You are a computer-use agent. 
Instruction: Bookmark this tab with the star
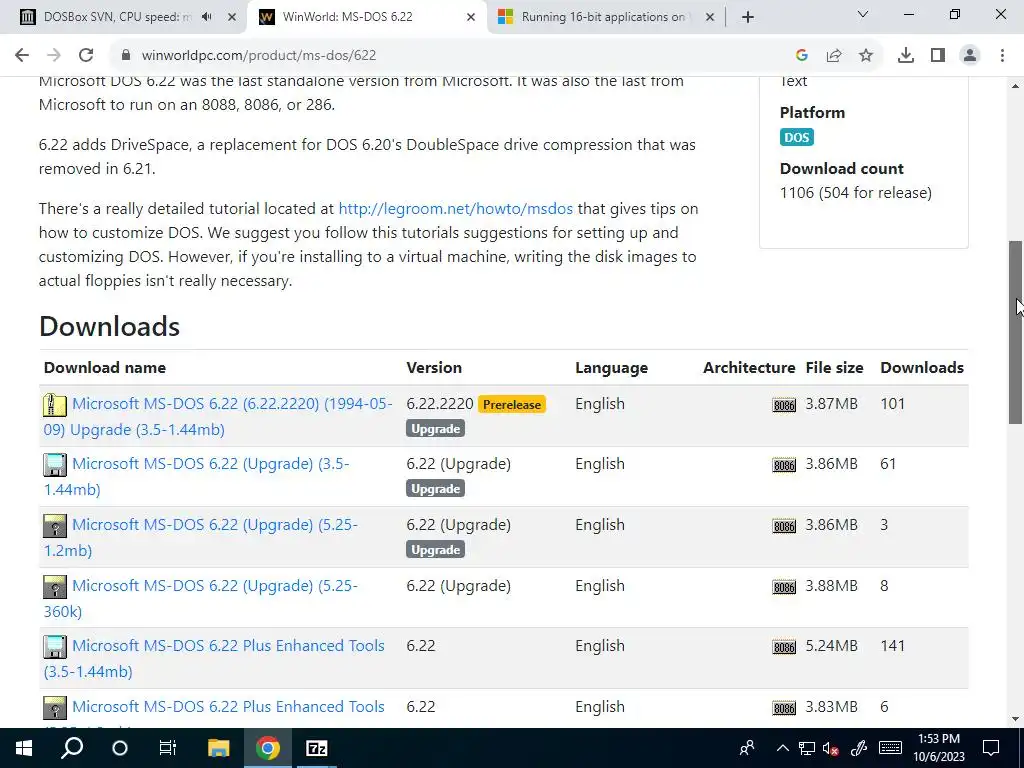866,56
